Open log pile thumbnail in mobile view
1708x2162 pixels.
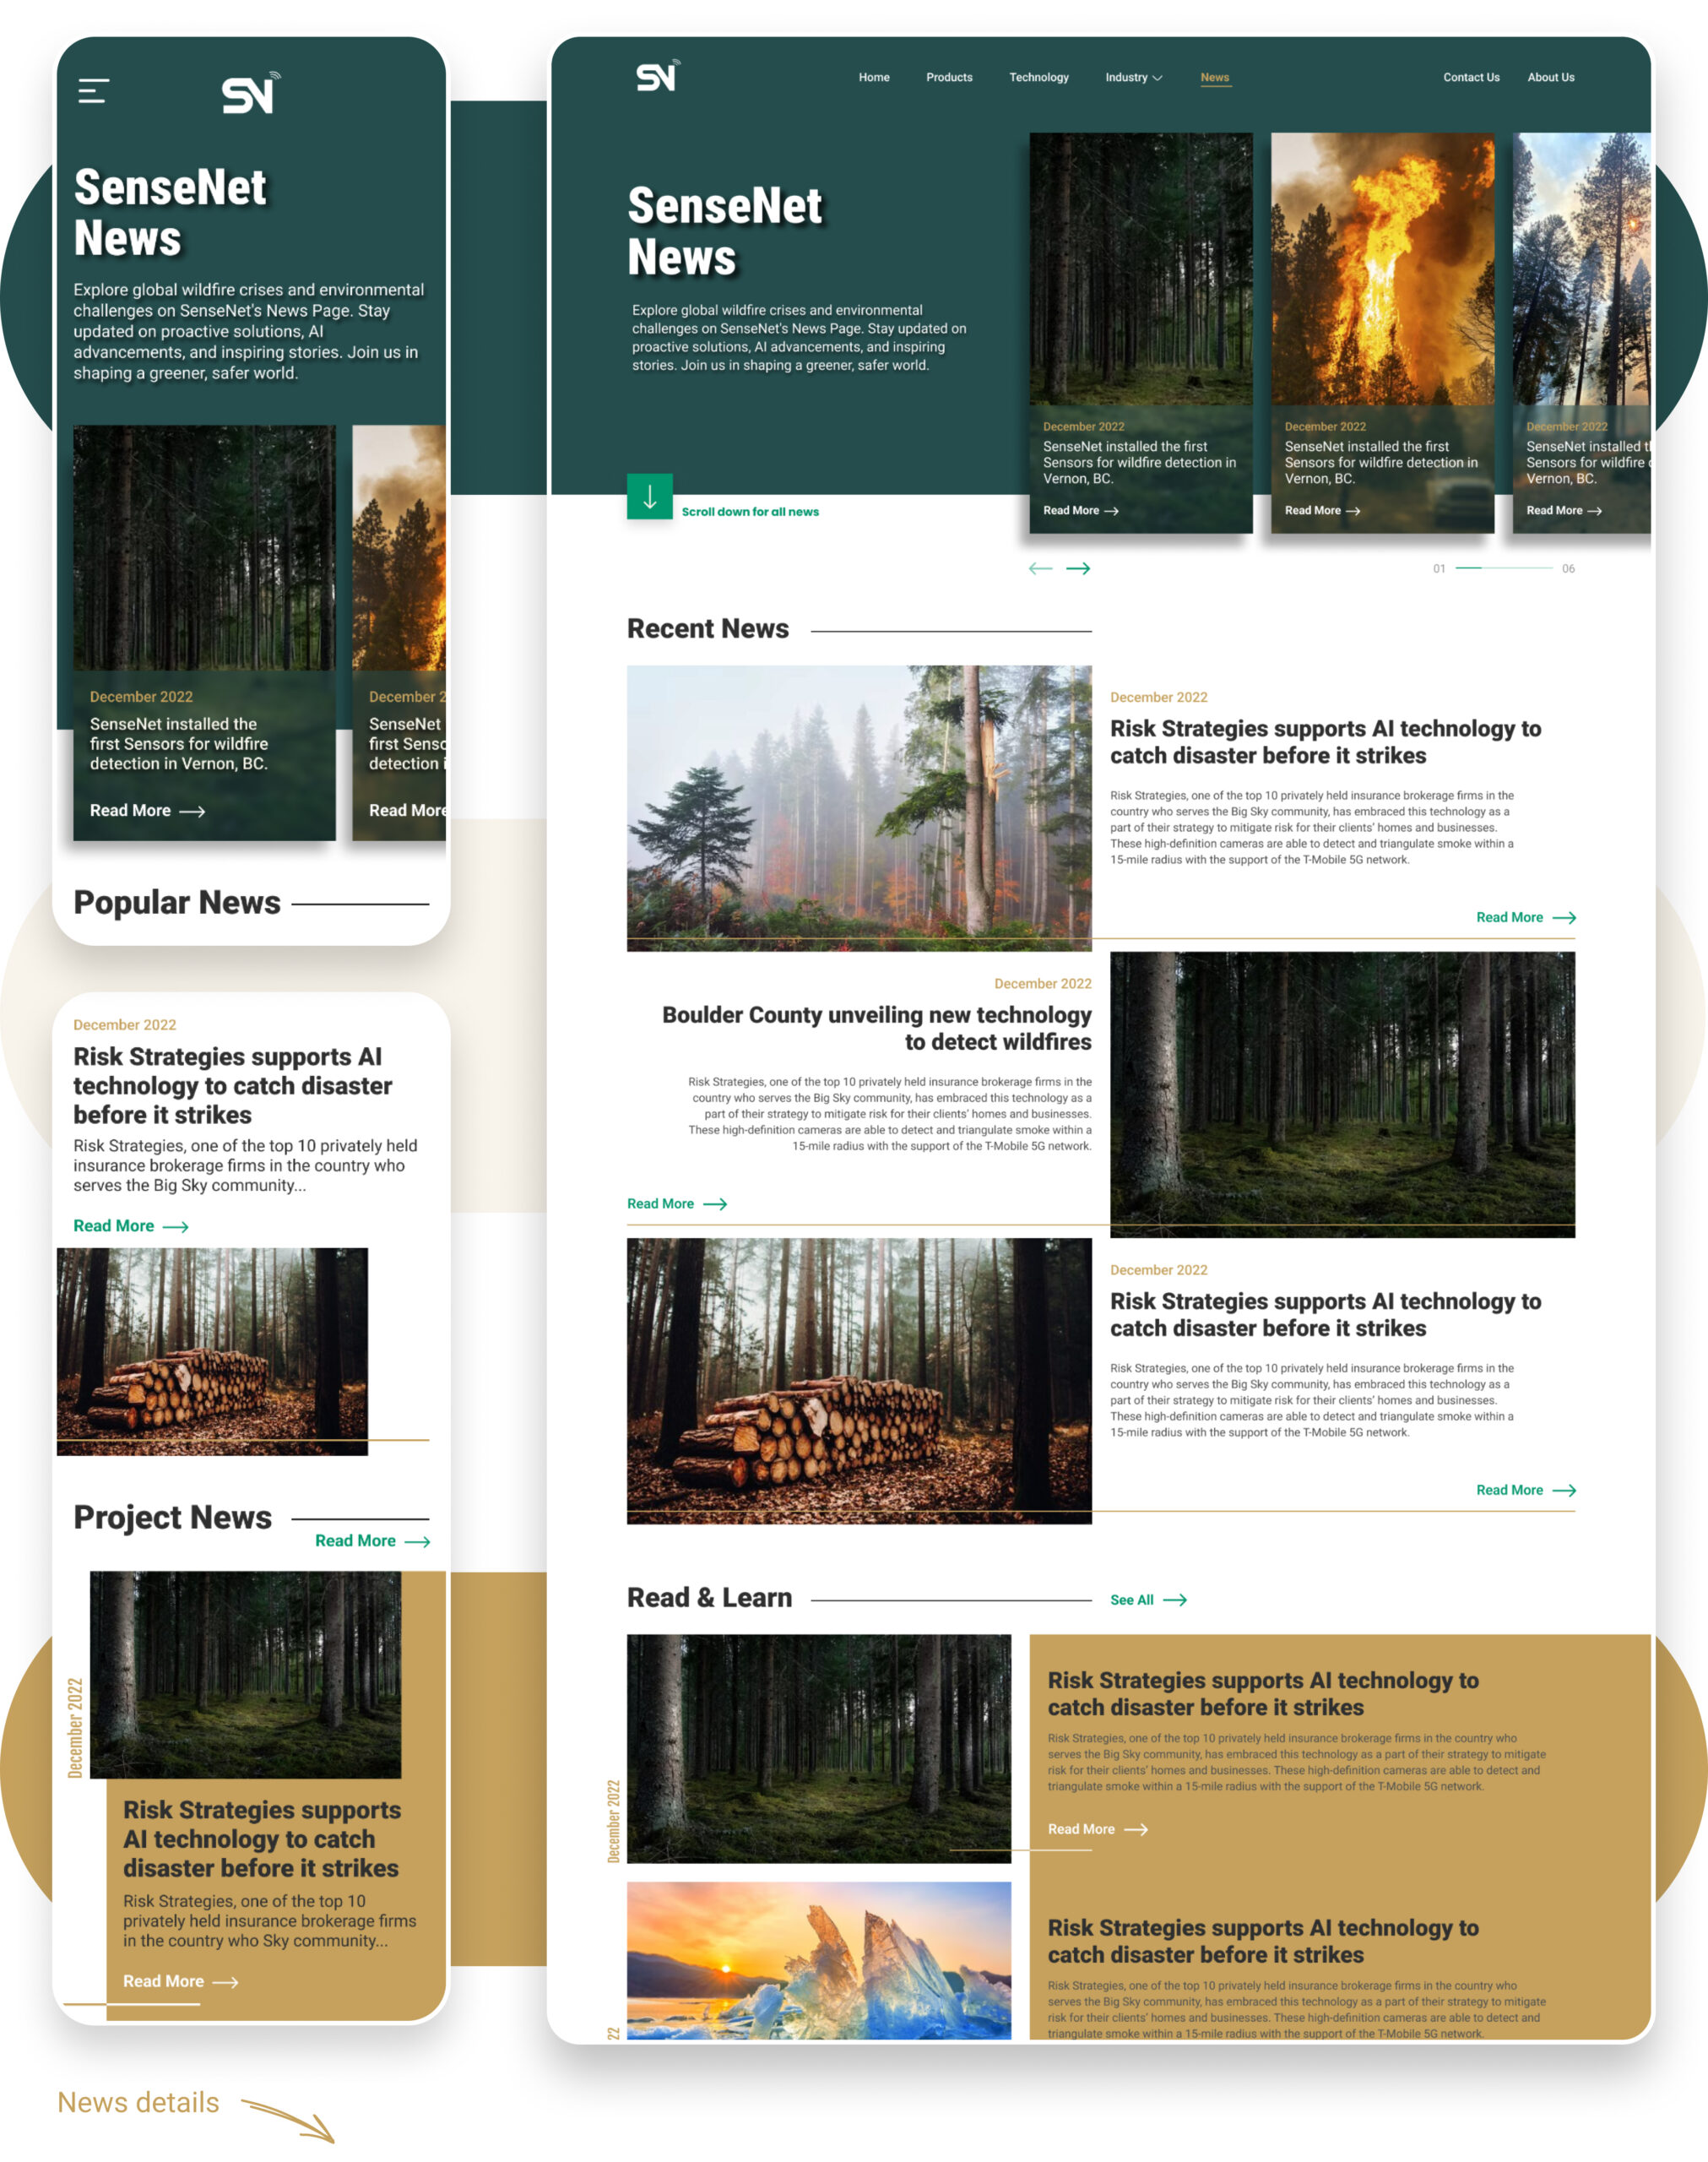(212, 1350)
